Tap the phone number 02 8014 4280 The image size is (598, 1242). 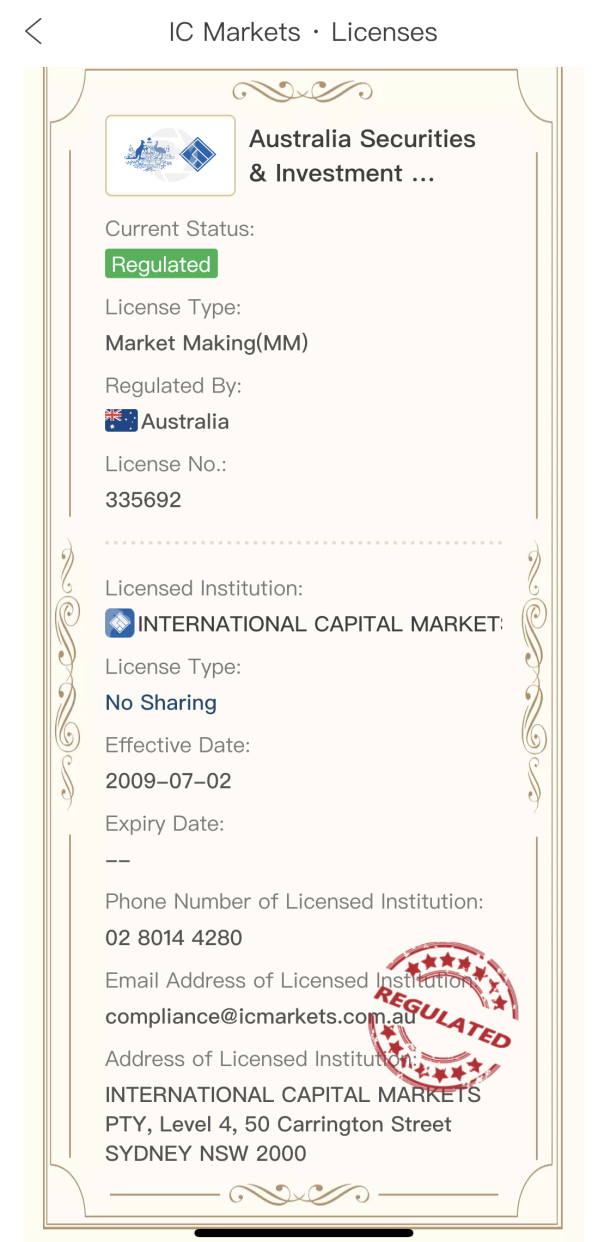point(174,938)
